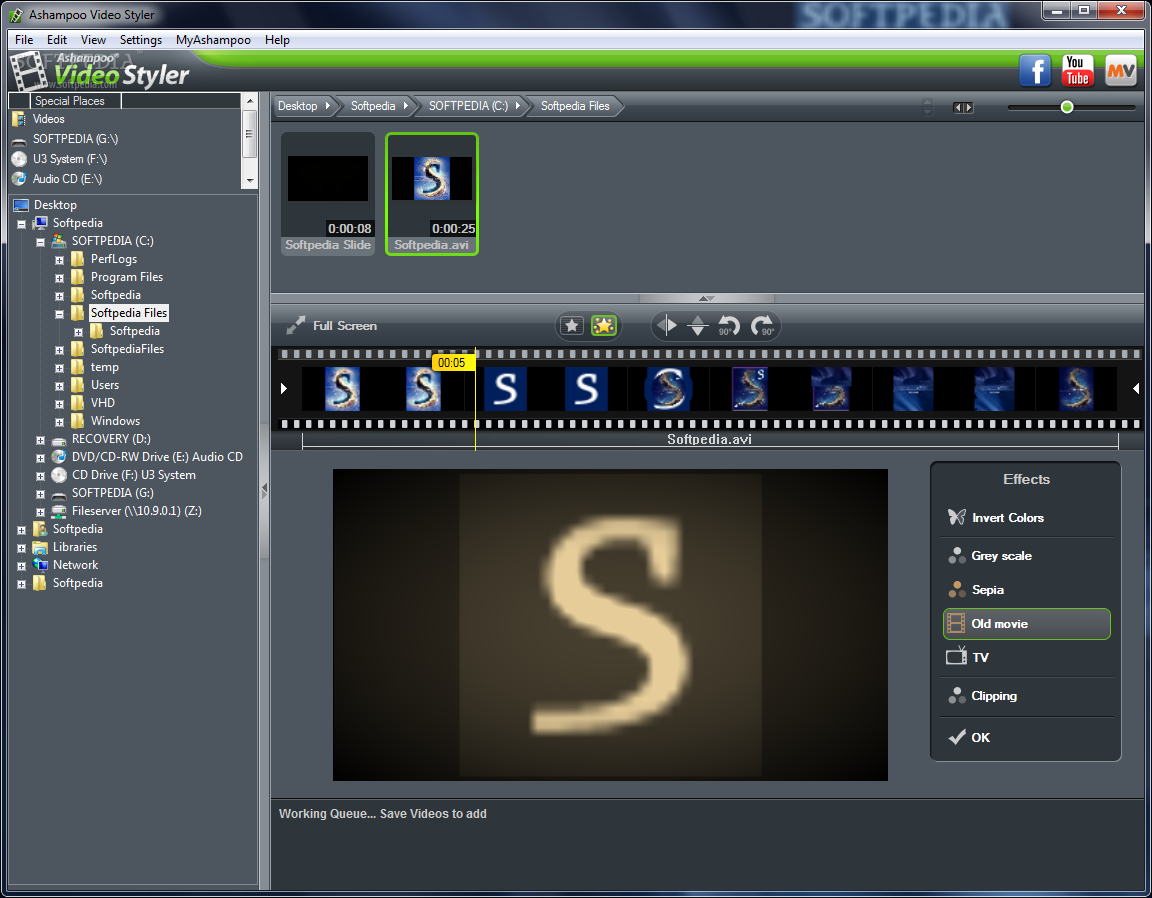Open the YouTube upload icon
1152x898 pixels.
(1077, 71)
